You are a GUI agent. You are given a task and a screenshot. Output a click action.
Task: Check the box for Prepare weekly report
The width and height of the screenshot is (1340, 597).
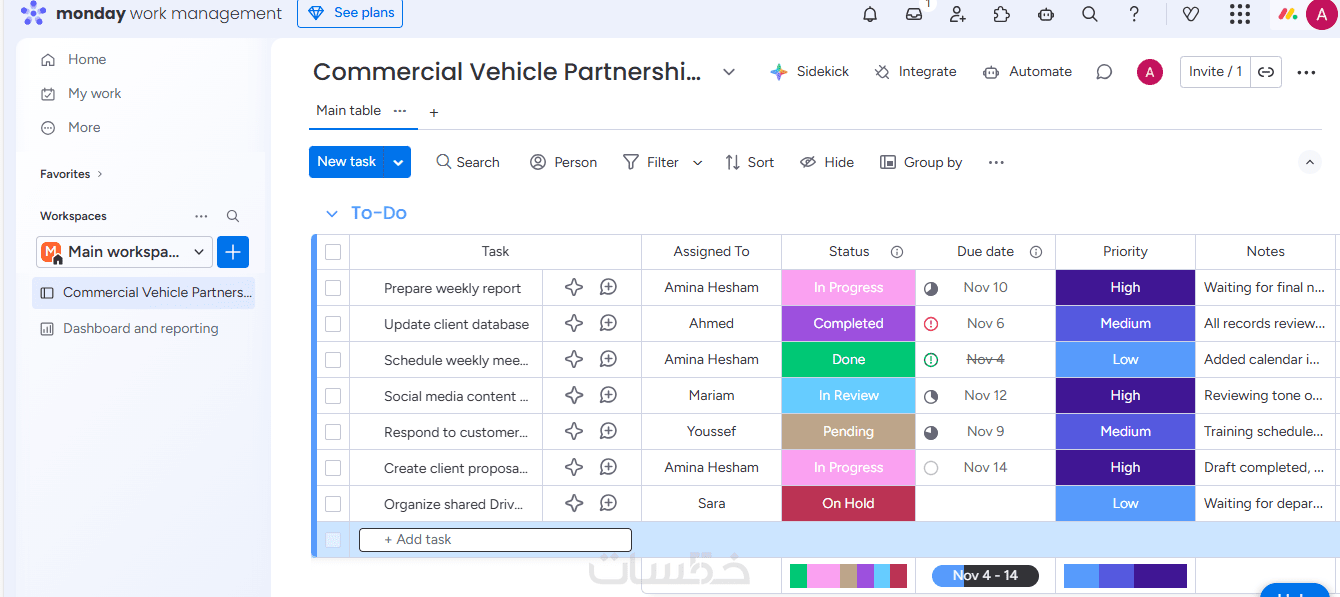(x=333, y=288)
